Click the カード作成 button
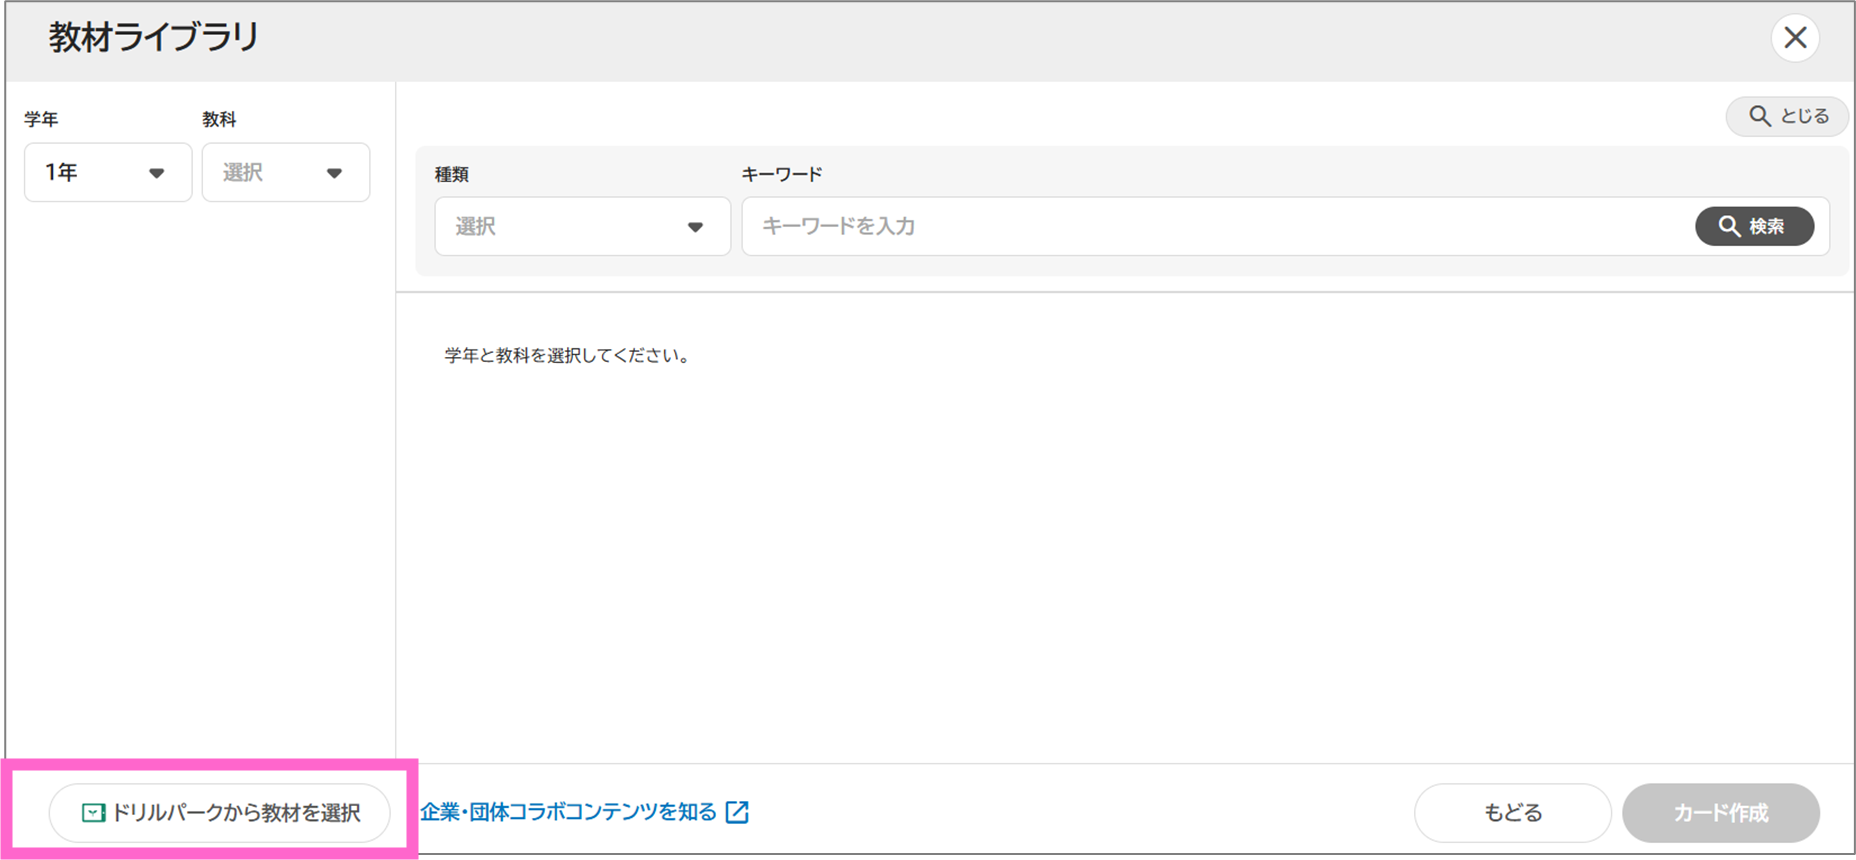 coord(1720,813)
